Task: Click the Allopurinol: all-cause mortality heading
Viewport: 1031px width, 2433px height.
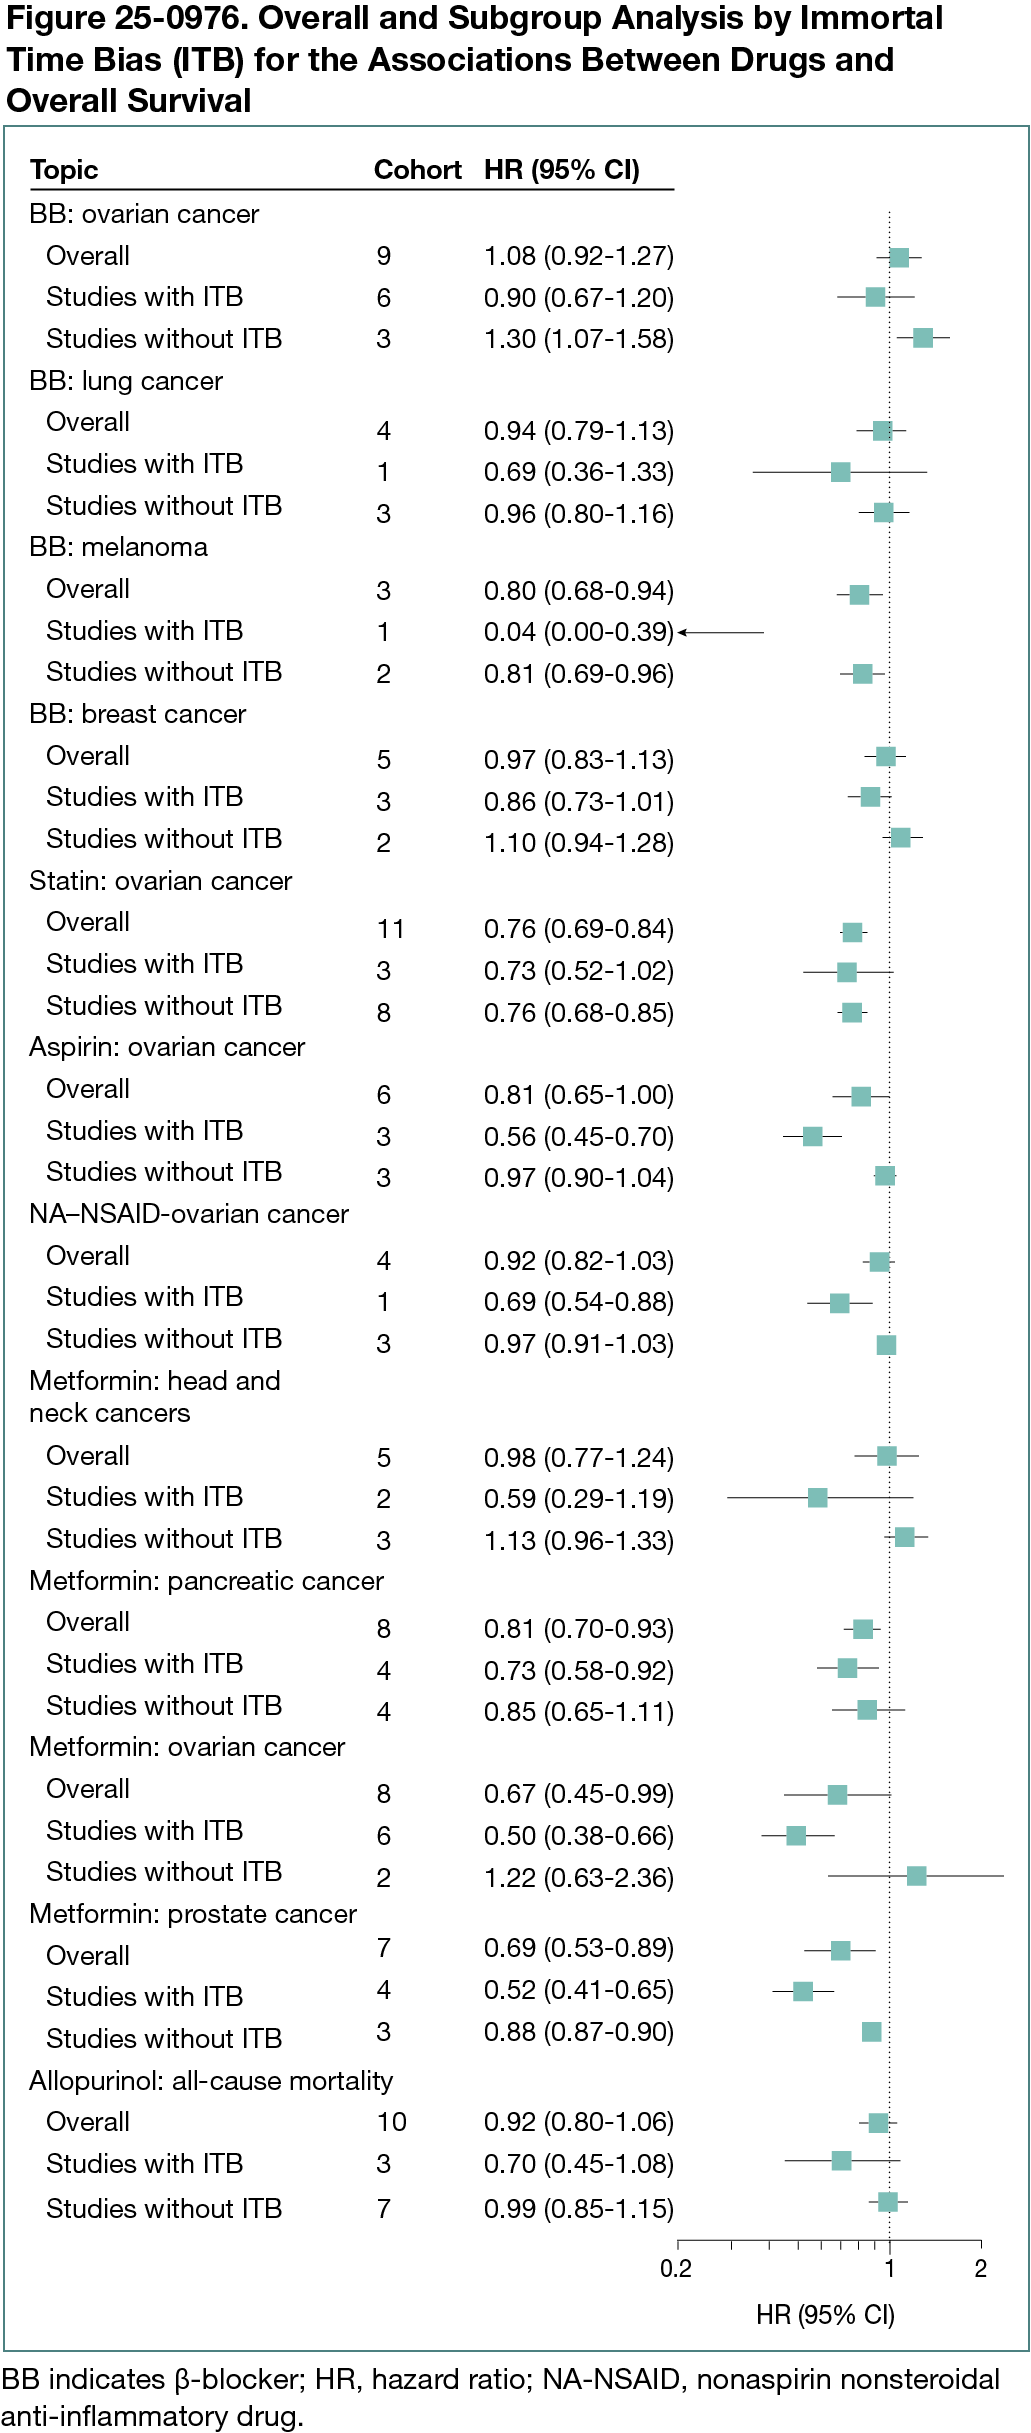Action: (x=211, y=2081)
